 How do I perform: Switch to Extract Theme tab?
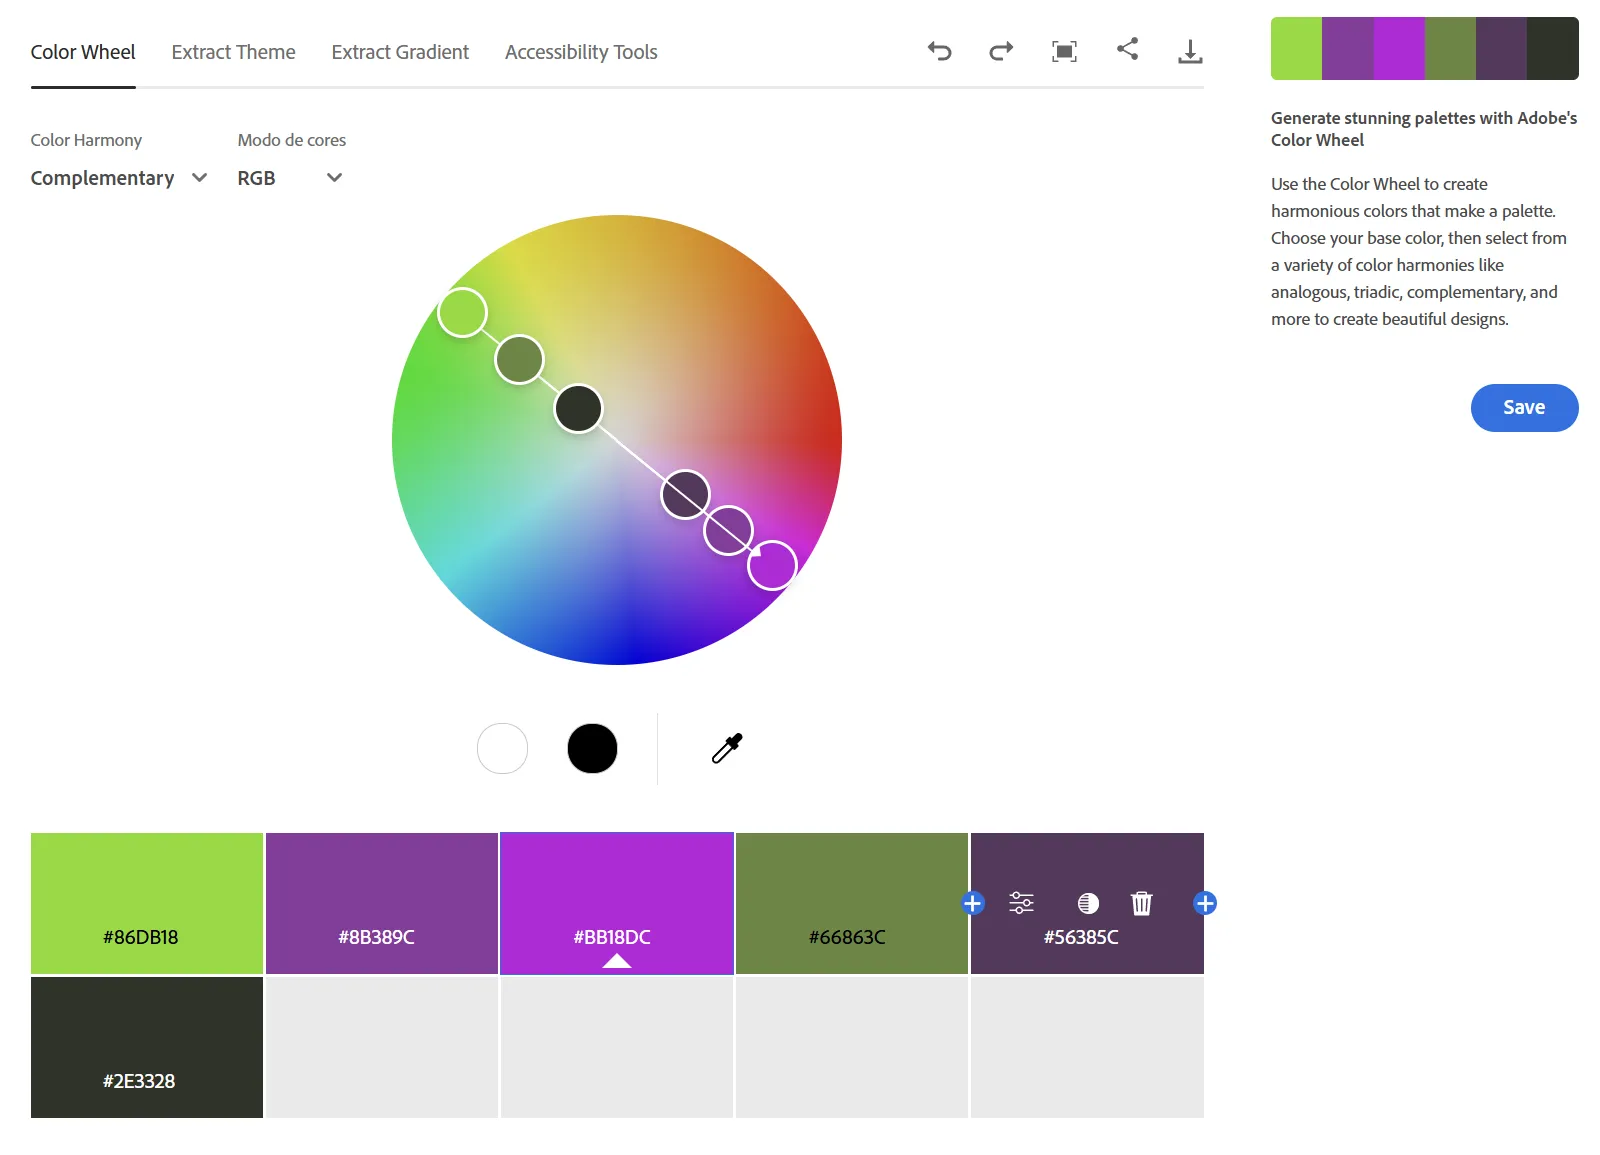tap(233, 52)
